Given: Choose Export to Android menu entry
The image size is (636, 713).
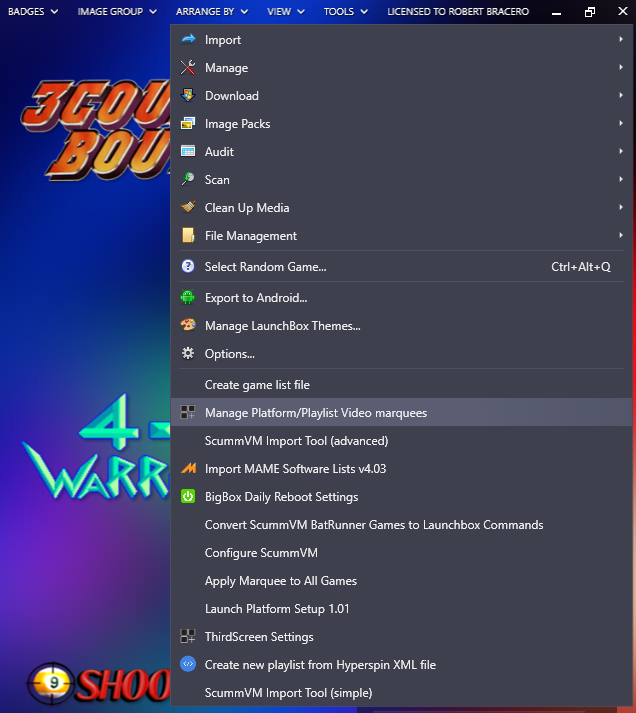Looking at the screenshot, I should click(401, 298).
